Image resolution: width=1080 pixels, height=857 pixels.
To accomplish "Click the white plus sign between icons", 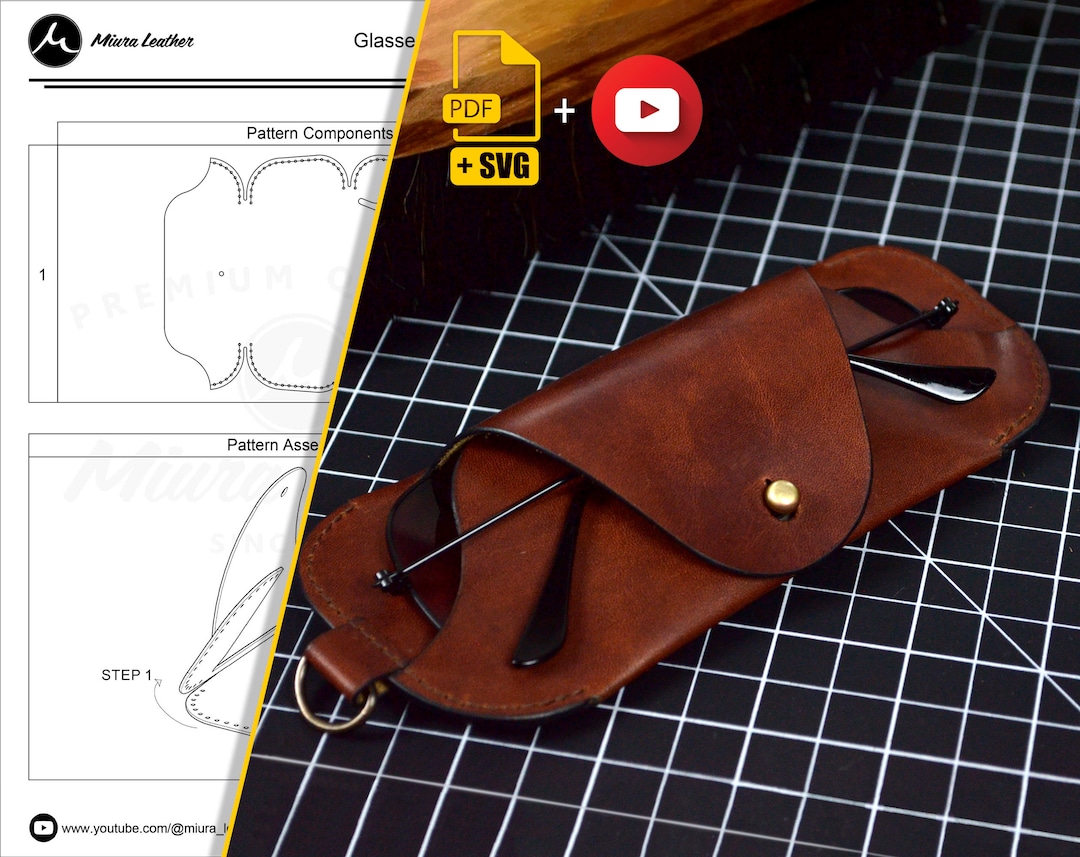I will coord(564,111).
